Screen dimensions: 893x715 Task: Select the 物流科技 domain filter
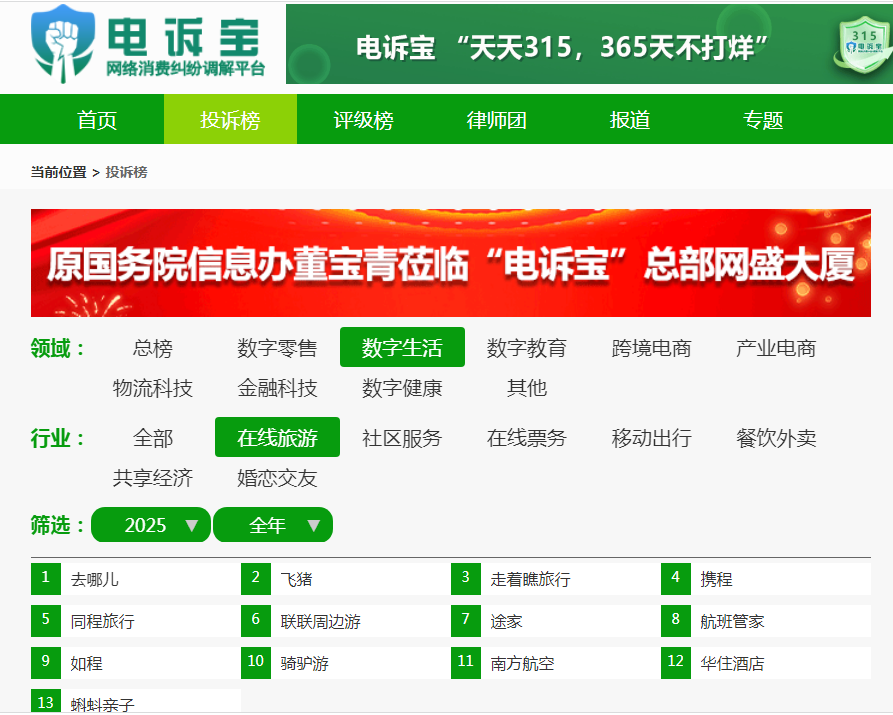point(153,387)
